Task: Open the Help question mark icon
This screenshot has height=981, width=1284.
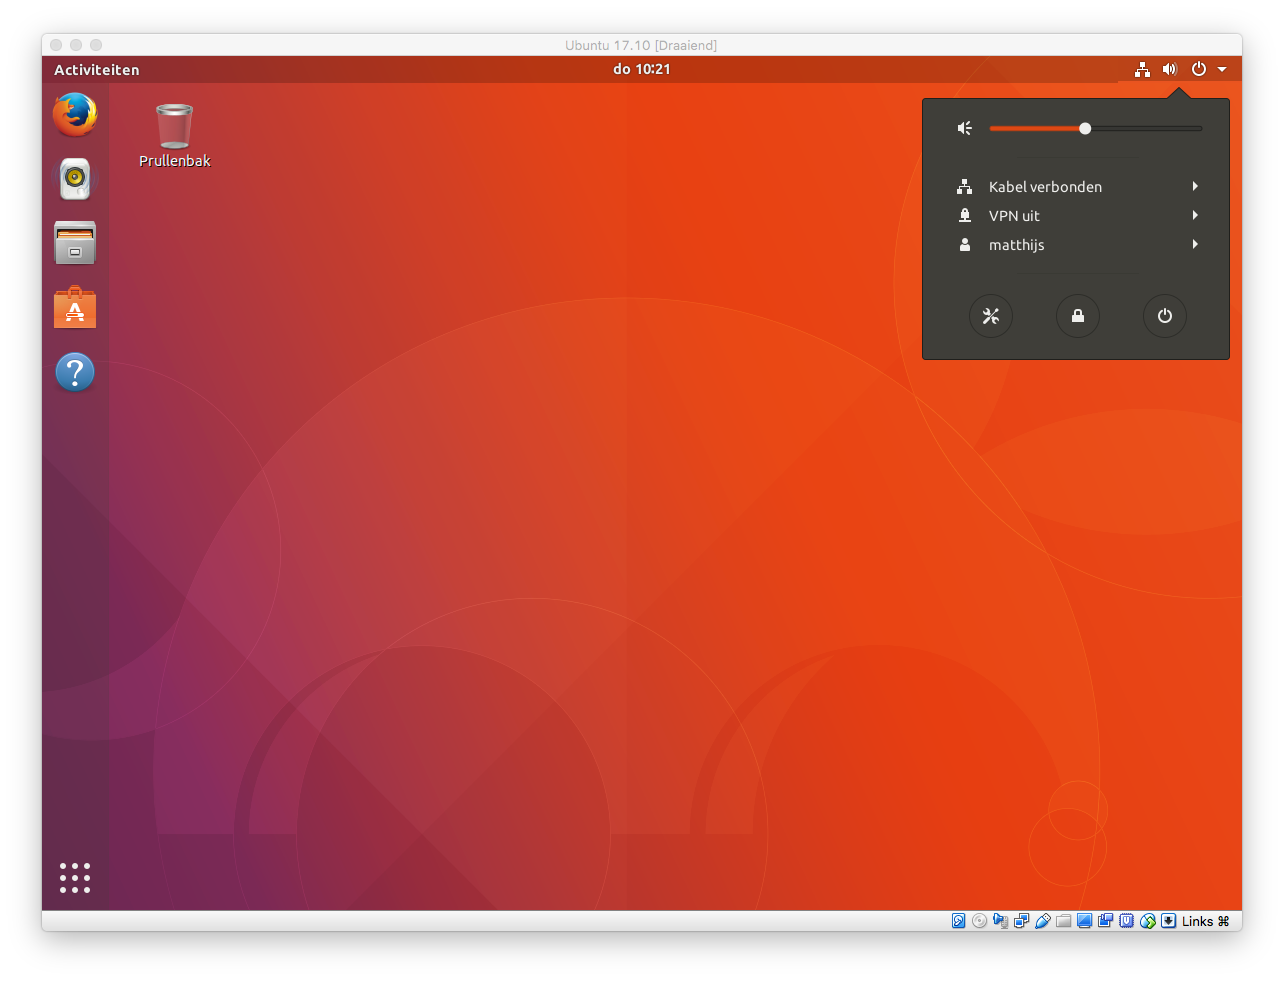Action: pyautogui.click(x=75, y=372)
